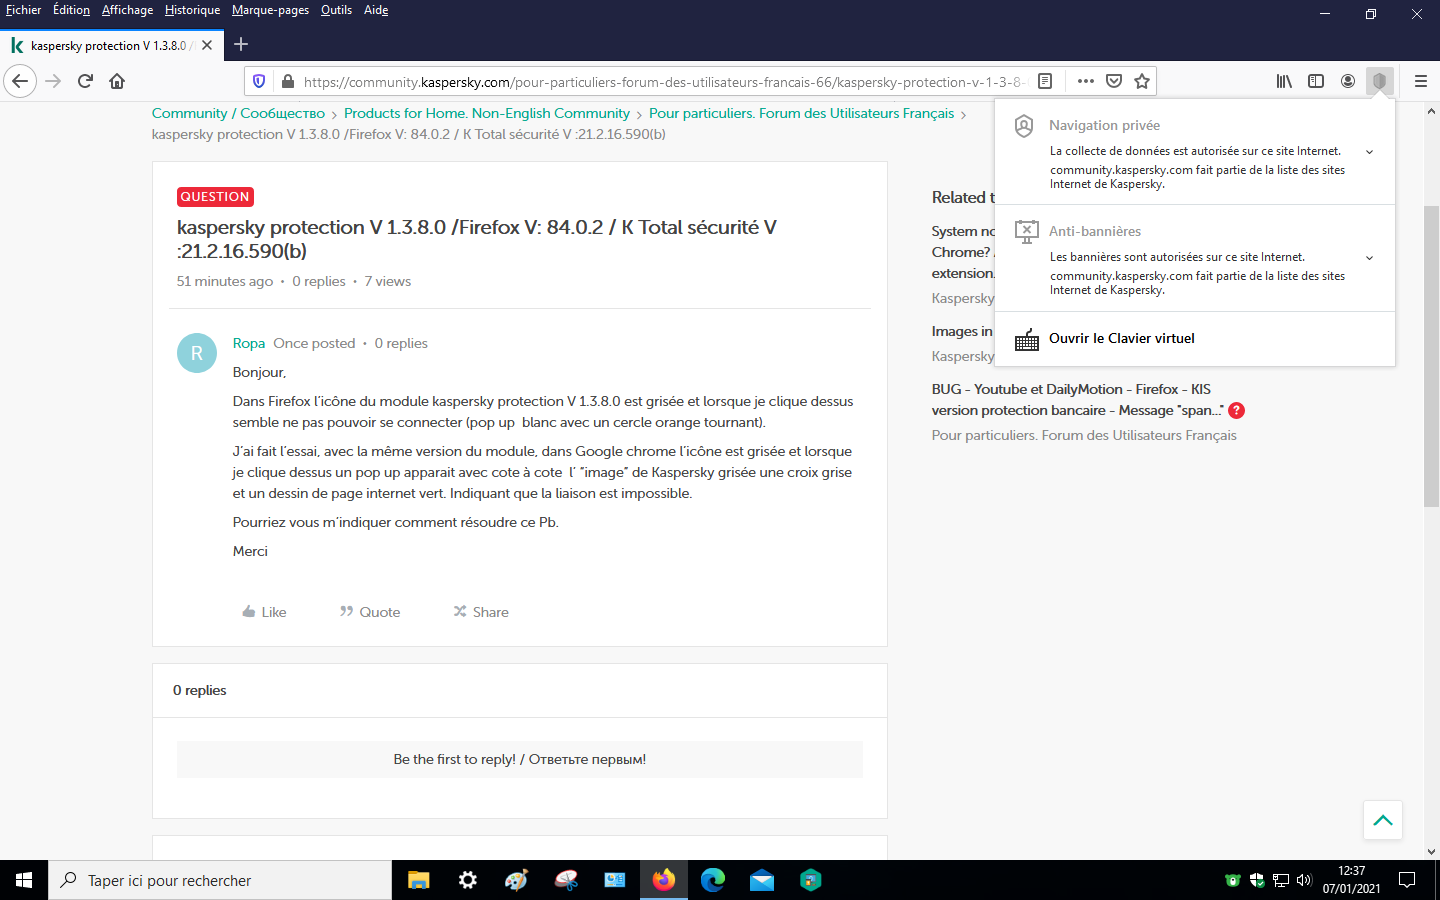Screen dimensions: 1440x900
Task: Click the thumbs-up Like icon
Action: click(x=249, y=612)
